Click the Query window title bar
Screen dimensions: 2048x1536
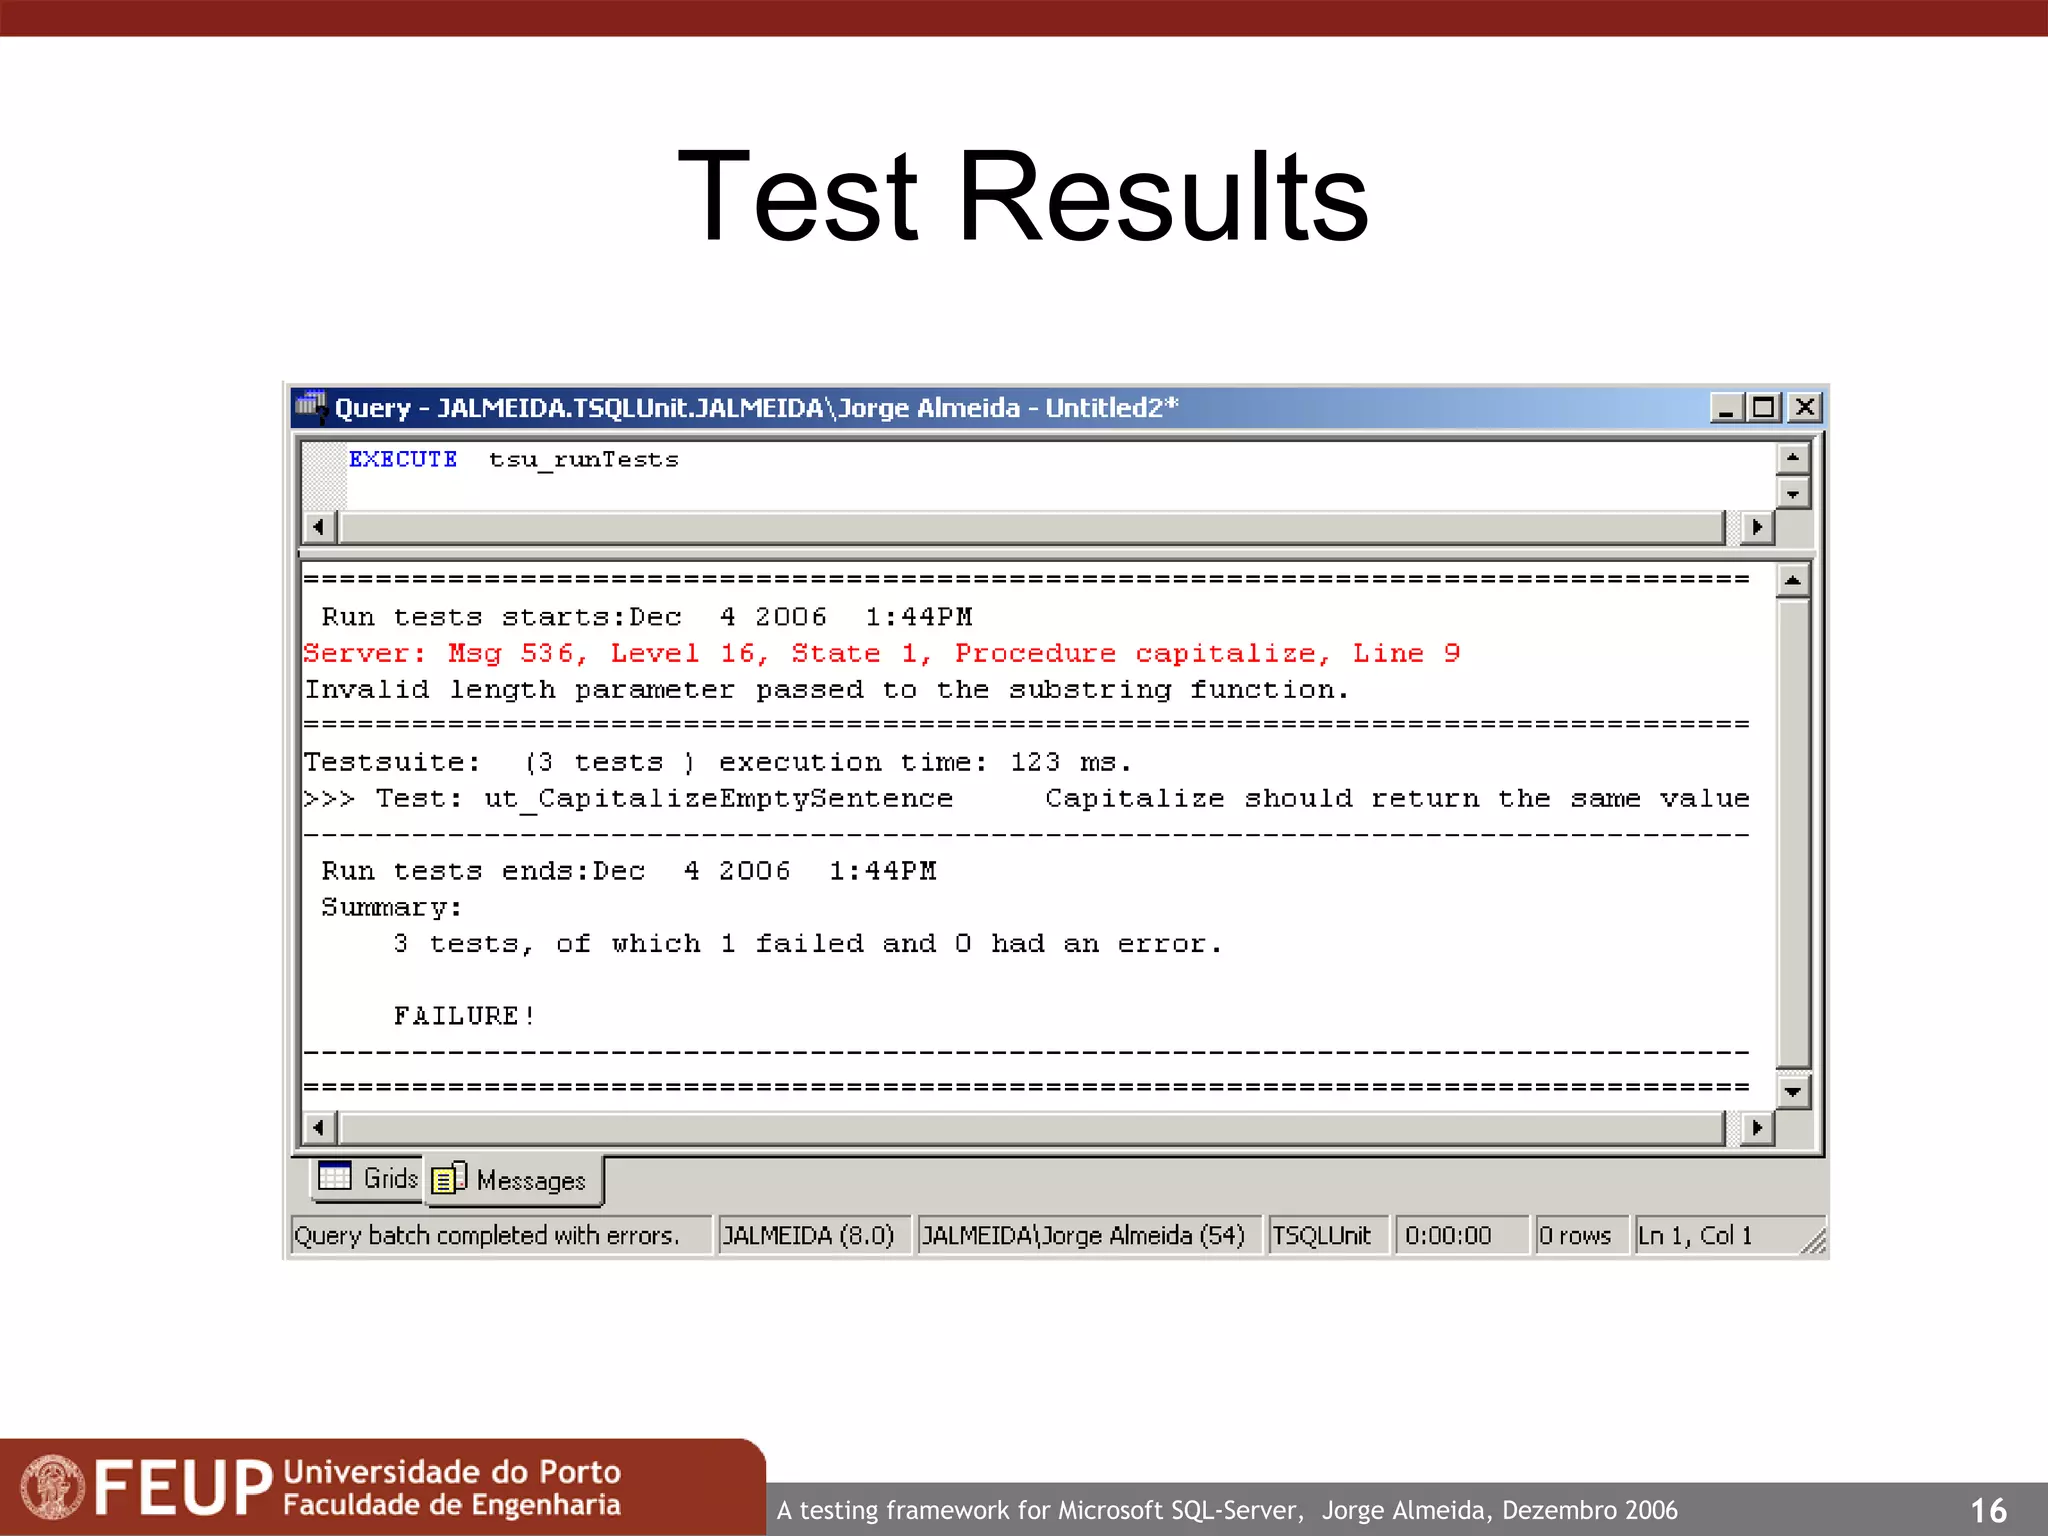1057,408
